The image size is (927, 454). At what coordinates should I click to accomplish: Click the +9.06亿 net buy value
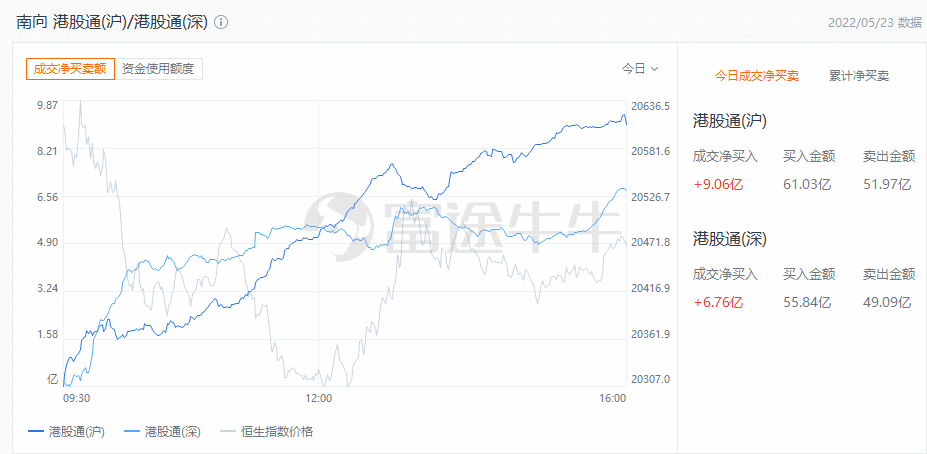click(718, 184)
